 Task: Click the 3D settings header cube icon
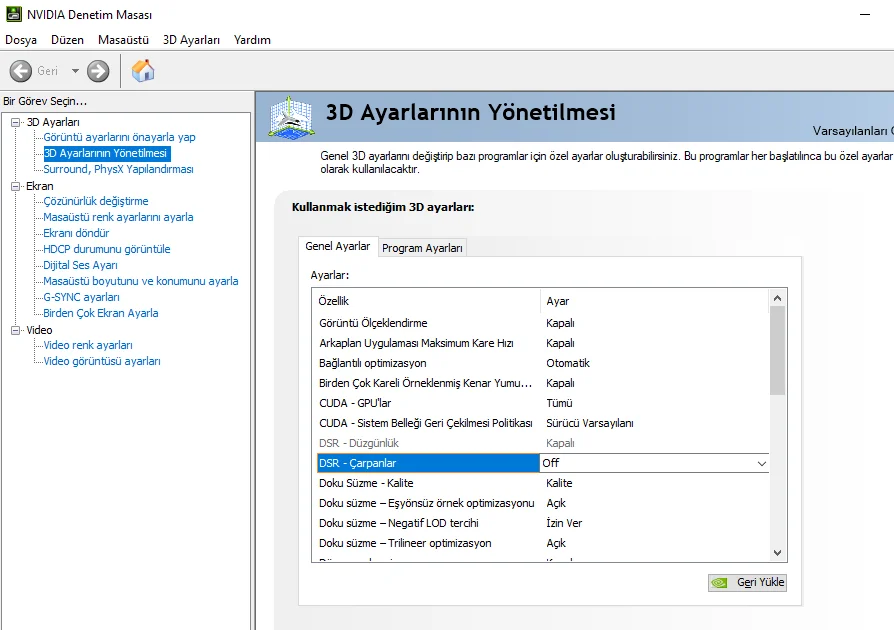[x=291, y=117]
